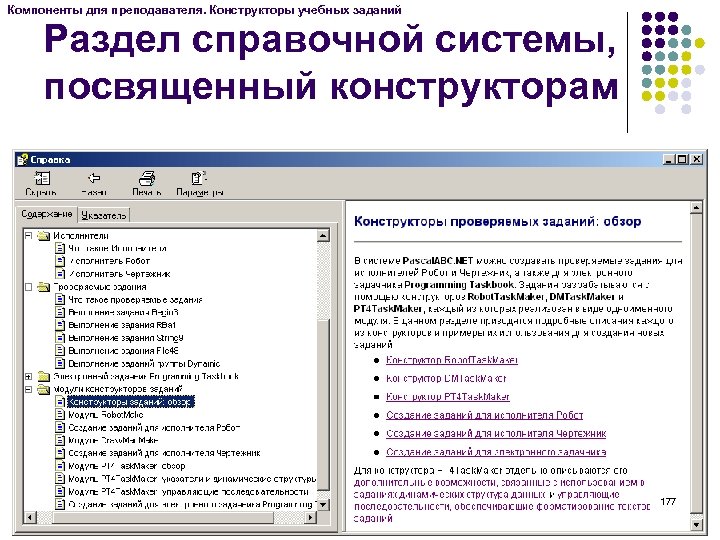The width and height of the screenshot is (720, 540).
Task: Open the Конструктор RobotTaskMaker link
Action: [452, 360]
